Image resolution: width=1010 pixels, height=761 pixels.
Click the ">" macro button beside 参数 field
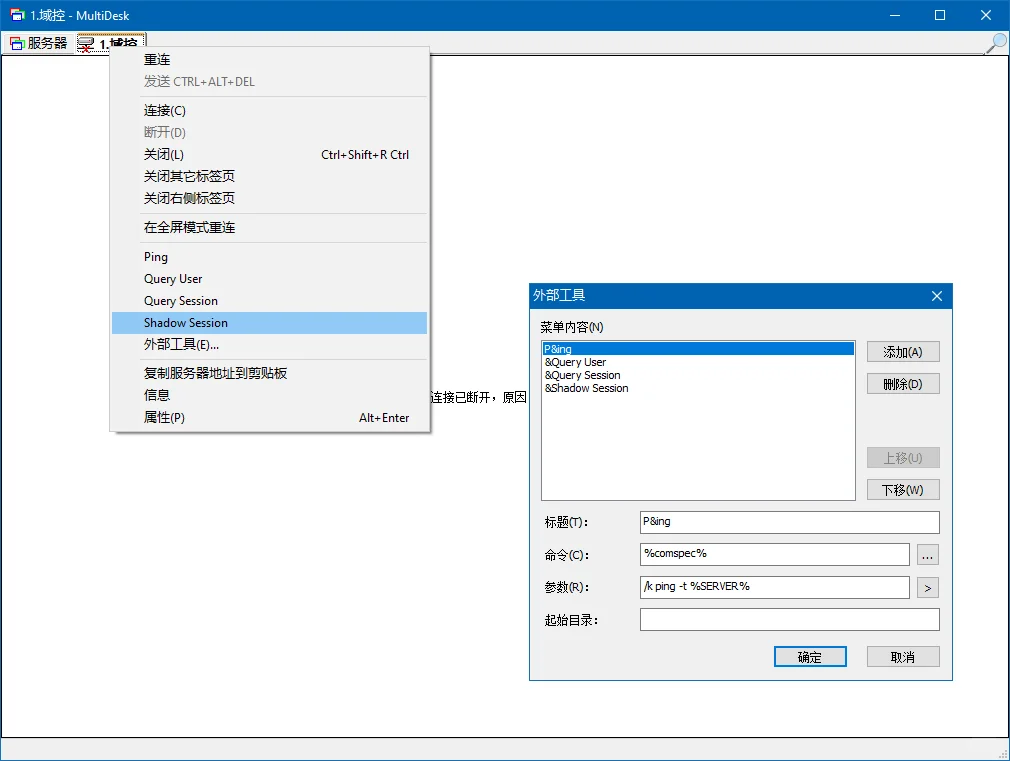coord(927,587)
